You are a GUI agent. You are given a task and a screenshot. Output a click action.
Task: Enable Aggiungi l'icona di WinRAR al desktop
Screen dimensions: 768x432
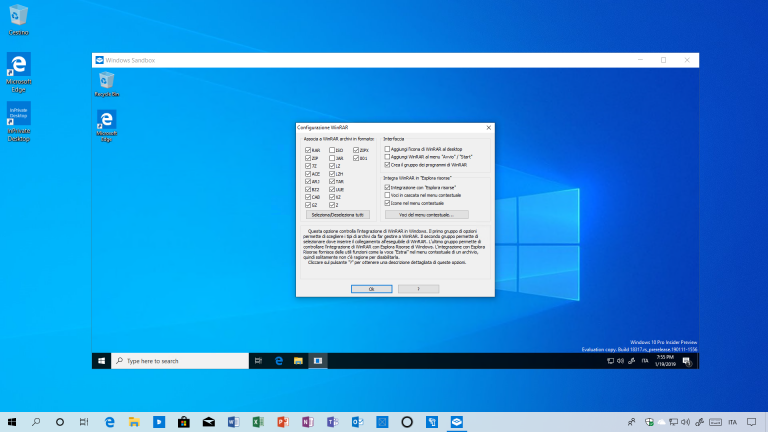click(387, 149)
